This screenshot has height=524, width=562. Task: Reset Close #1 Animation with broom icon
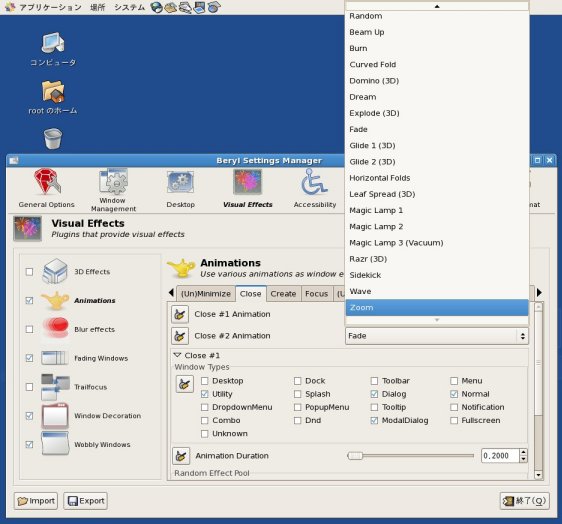[x=180, y=314]
